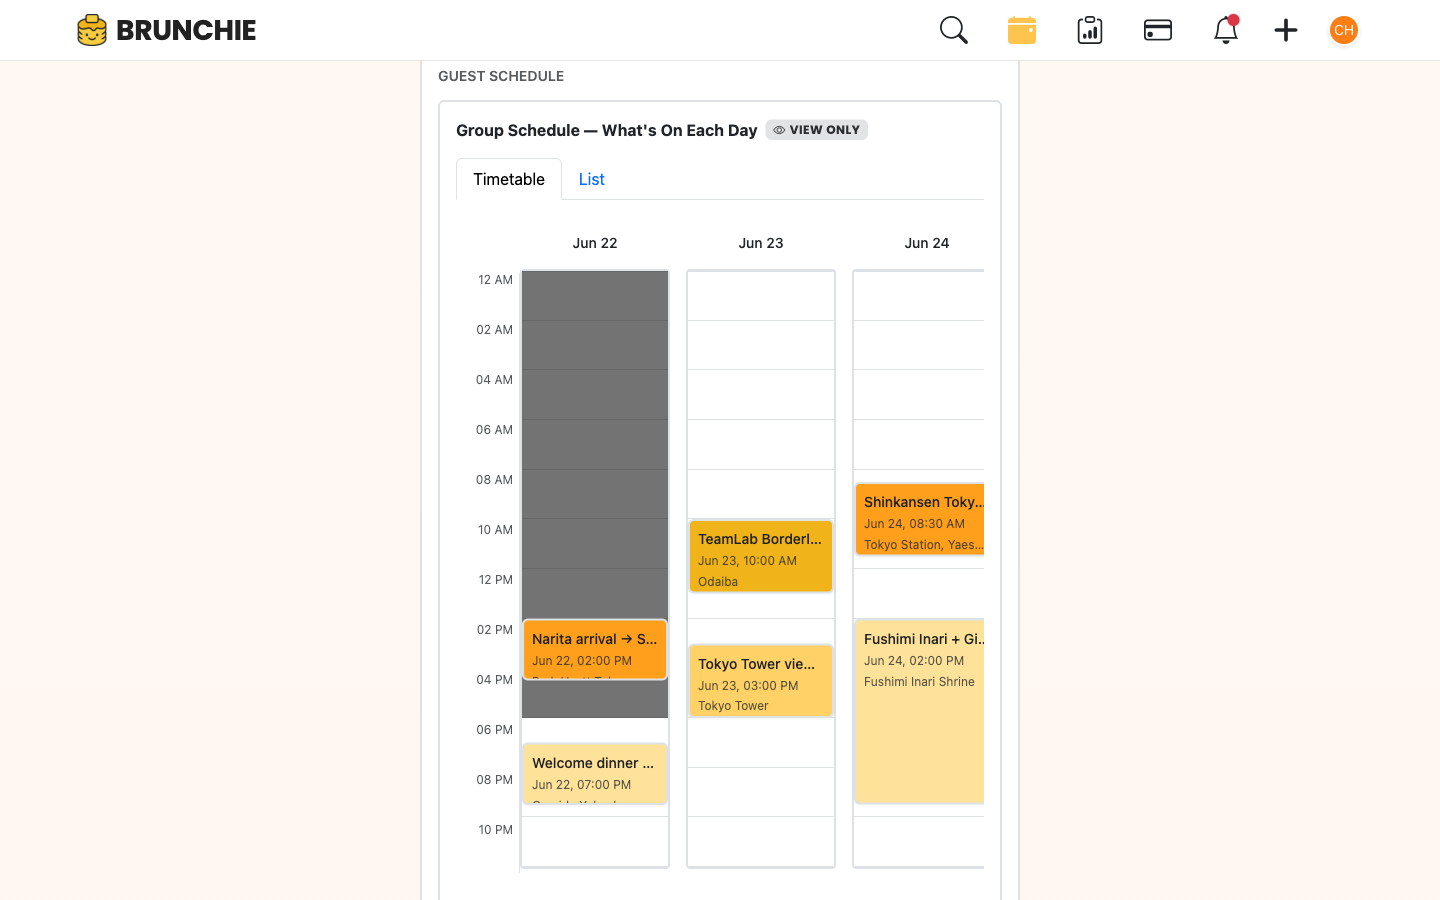The height and width of the screenshot is (900, 1440).
Task: Click Fushimi Inari Shrine location text
Action: pyautogui.click(x=919, y=682)
